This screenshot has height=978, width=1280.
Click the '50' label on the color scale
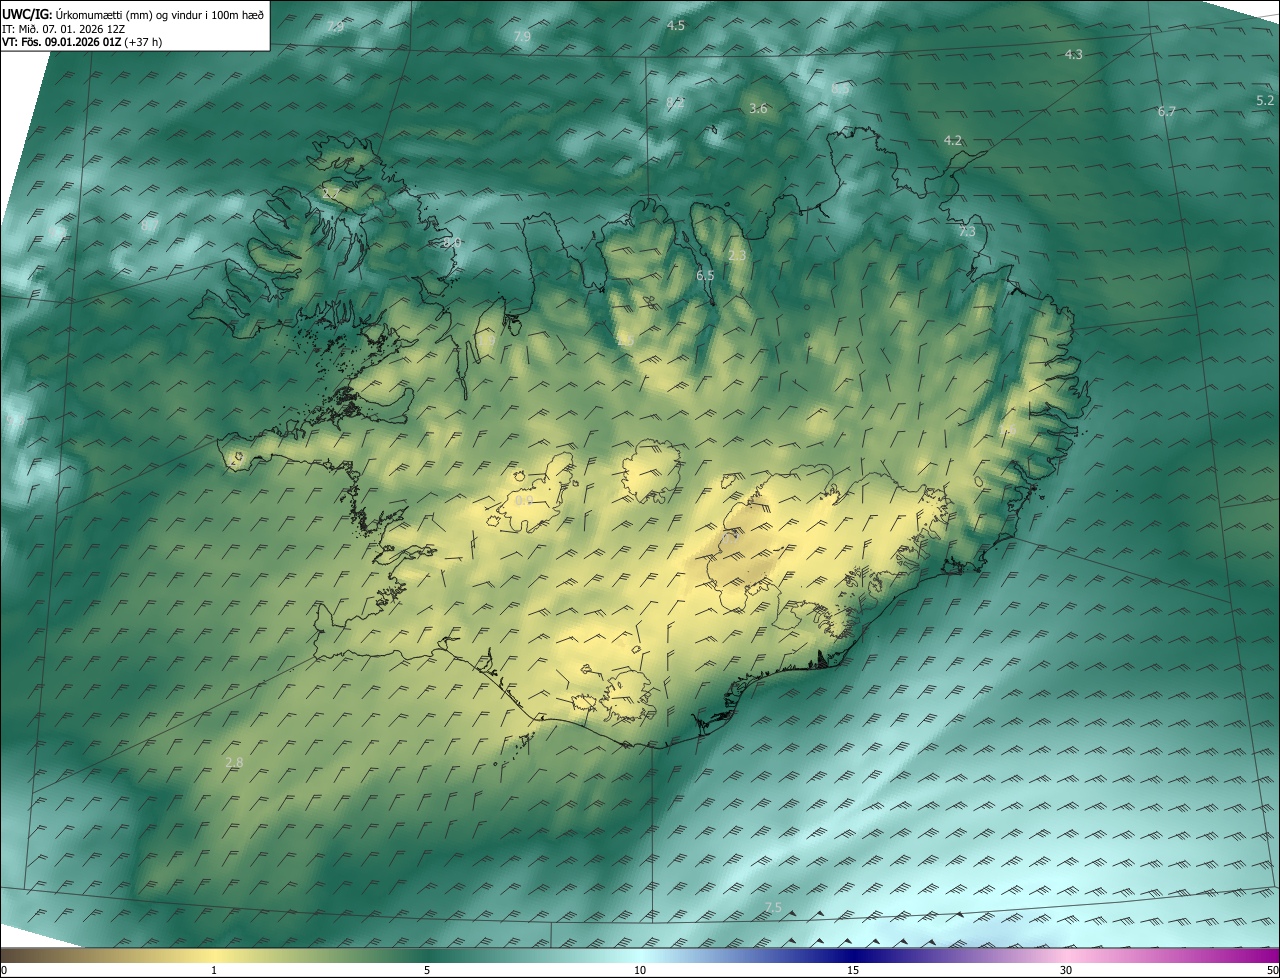point(1272,970)
